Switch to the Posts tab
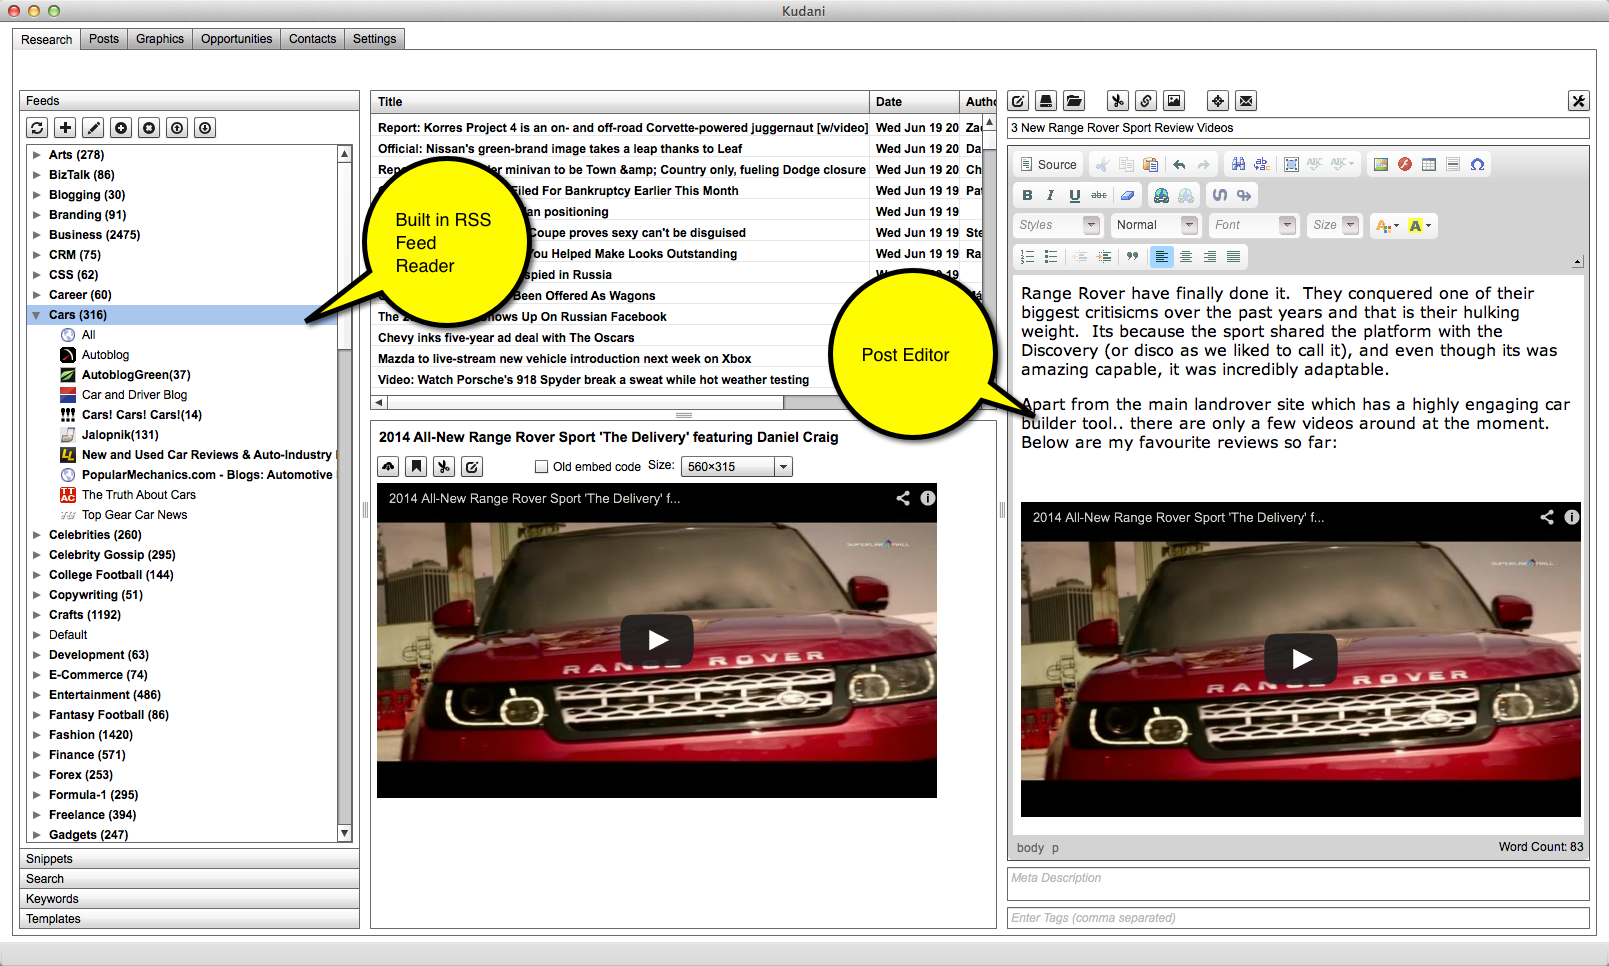Screen dimensions: 1609x966 (104, 39)
